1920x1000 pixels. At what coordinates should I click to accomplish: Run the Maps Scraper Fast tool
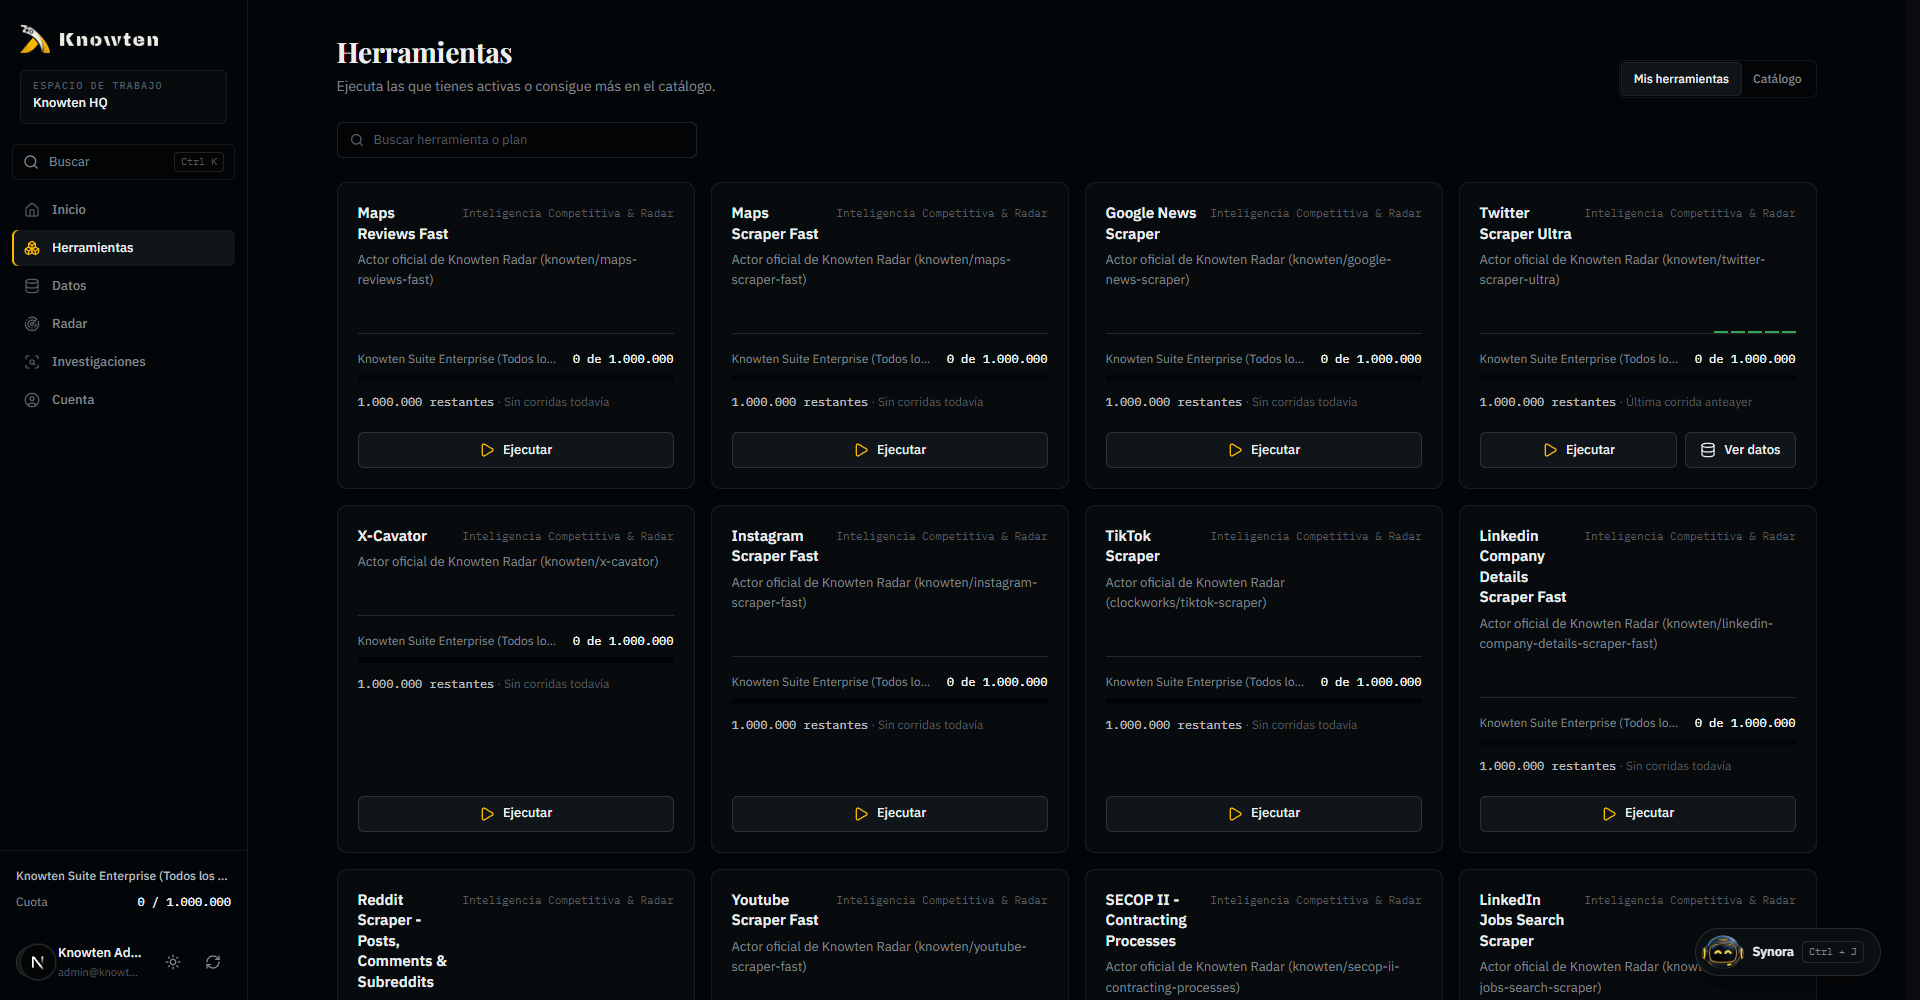coord(889,450)
